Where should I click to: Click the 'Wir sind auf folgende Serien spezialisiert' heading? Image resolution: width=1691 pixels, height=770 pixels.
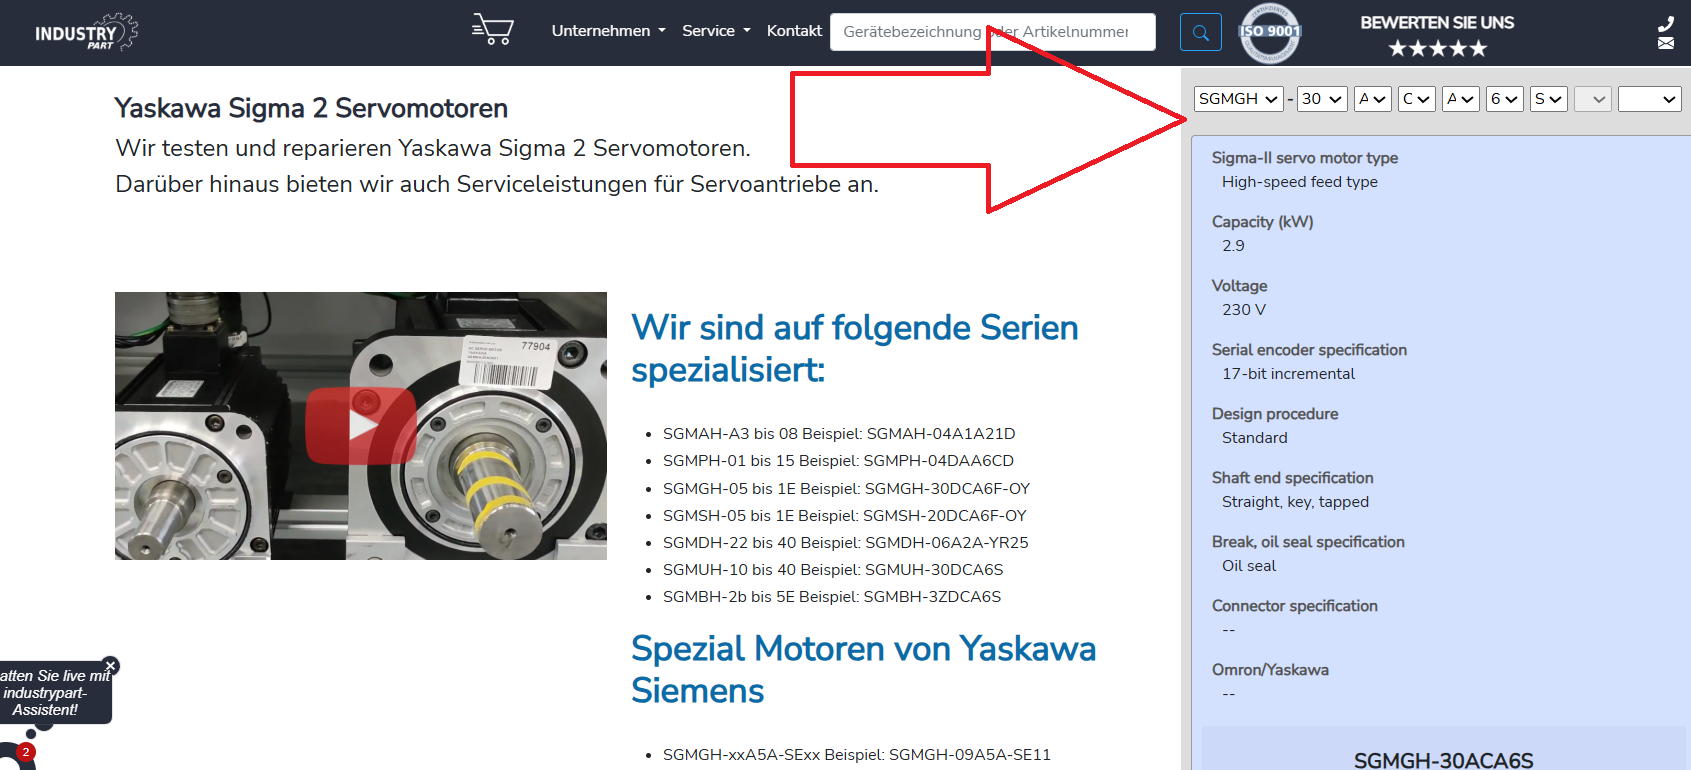coord(855,349)
